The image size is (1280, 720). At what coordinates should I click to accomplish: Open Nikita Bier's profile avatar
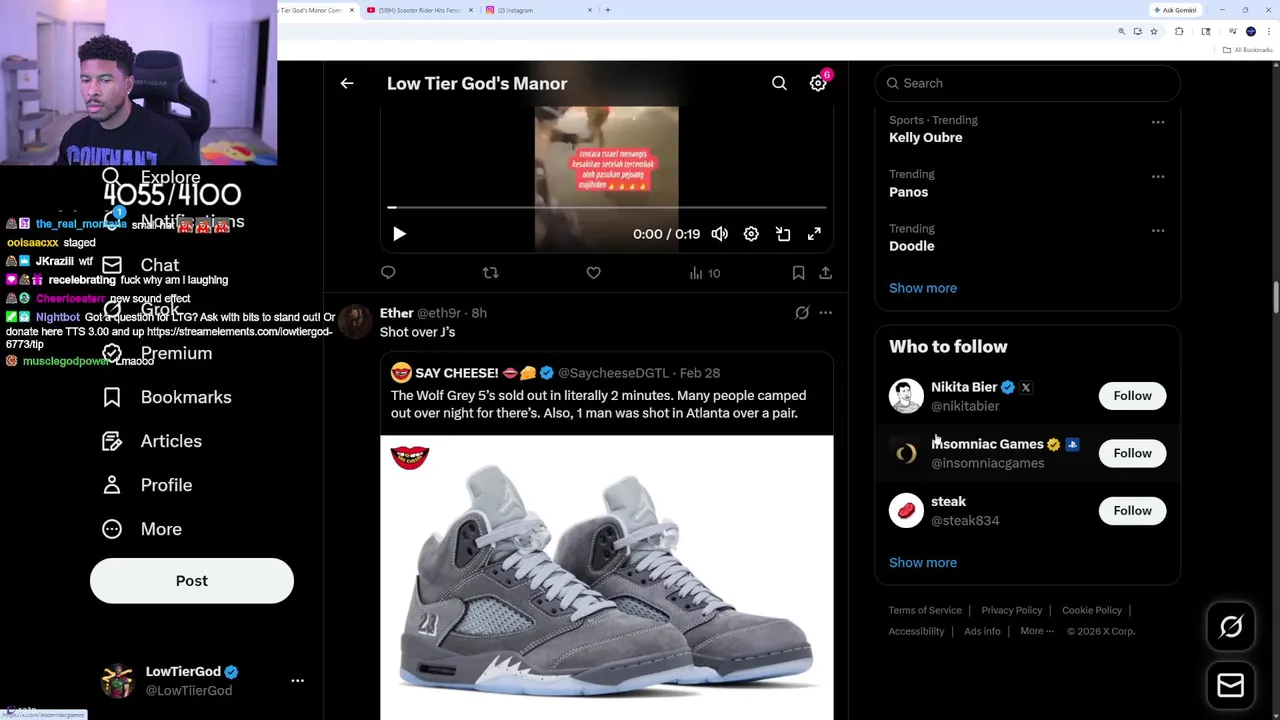point(906,396)
